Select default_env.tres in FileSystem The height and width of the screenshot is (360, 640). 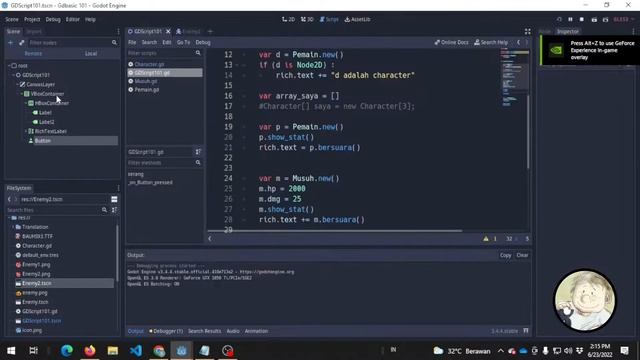(40, 255)
